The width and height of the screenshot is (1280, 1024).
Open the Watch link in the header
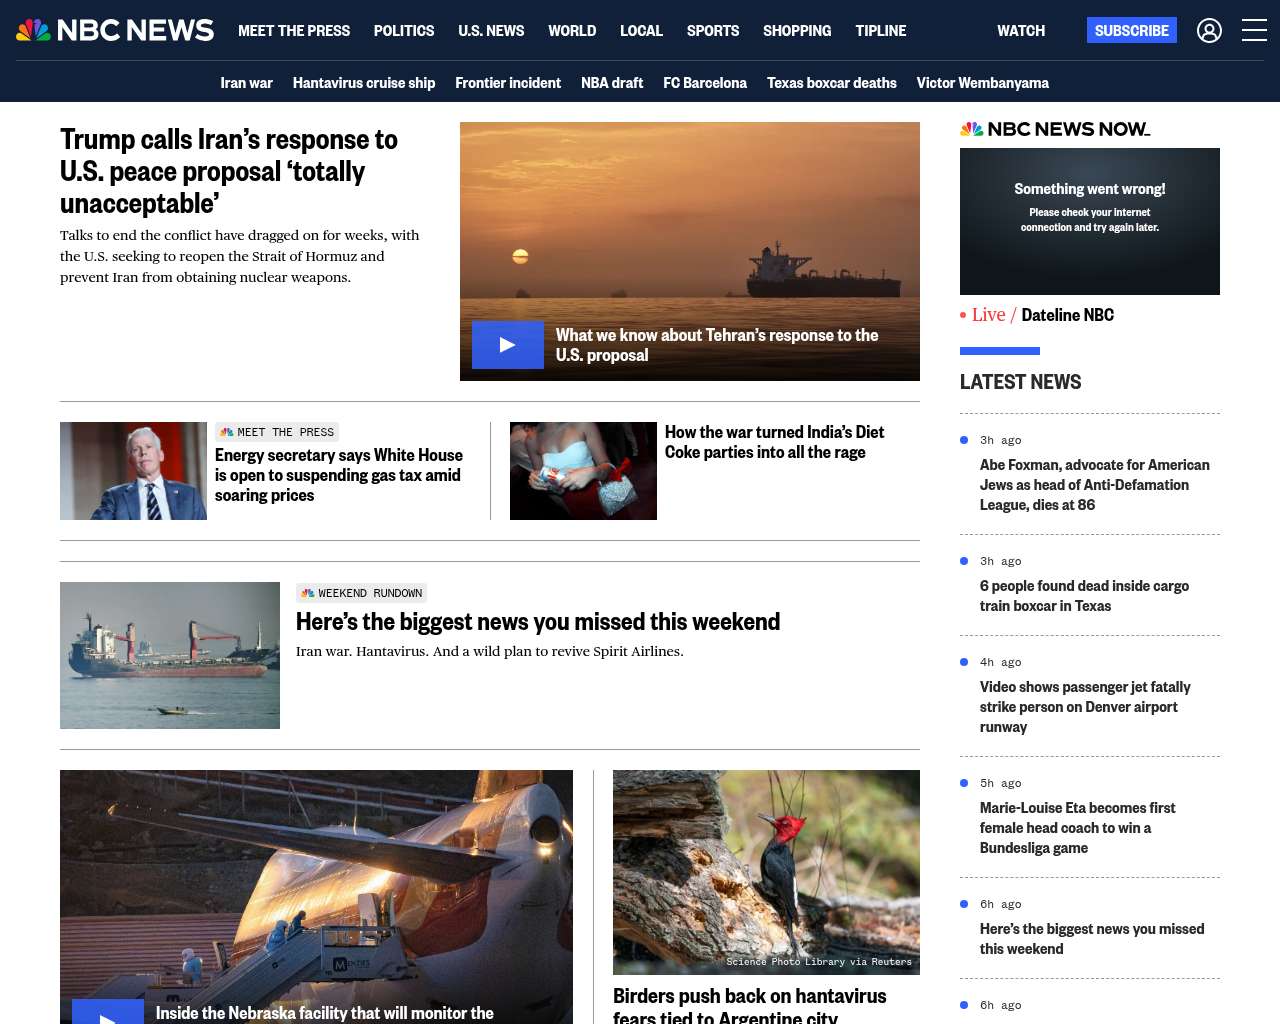1021,31
